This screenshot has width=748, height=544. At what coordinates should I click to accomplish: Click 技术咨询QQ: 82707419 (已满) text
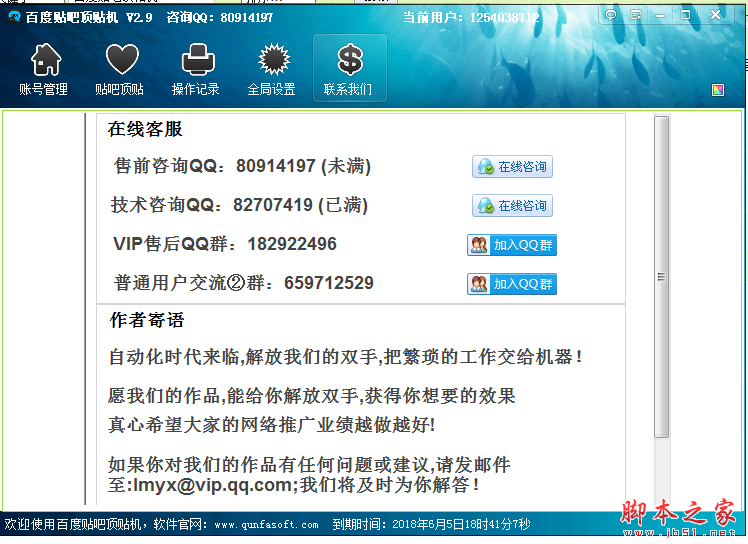coord(239,205)
